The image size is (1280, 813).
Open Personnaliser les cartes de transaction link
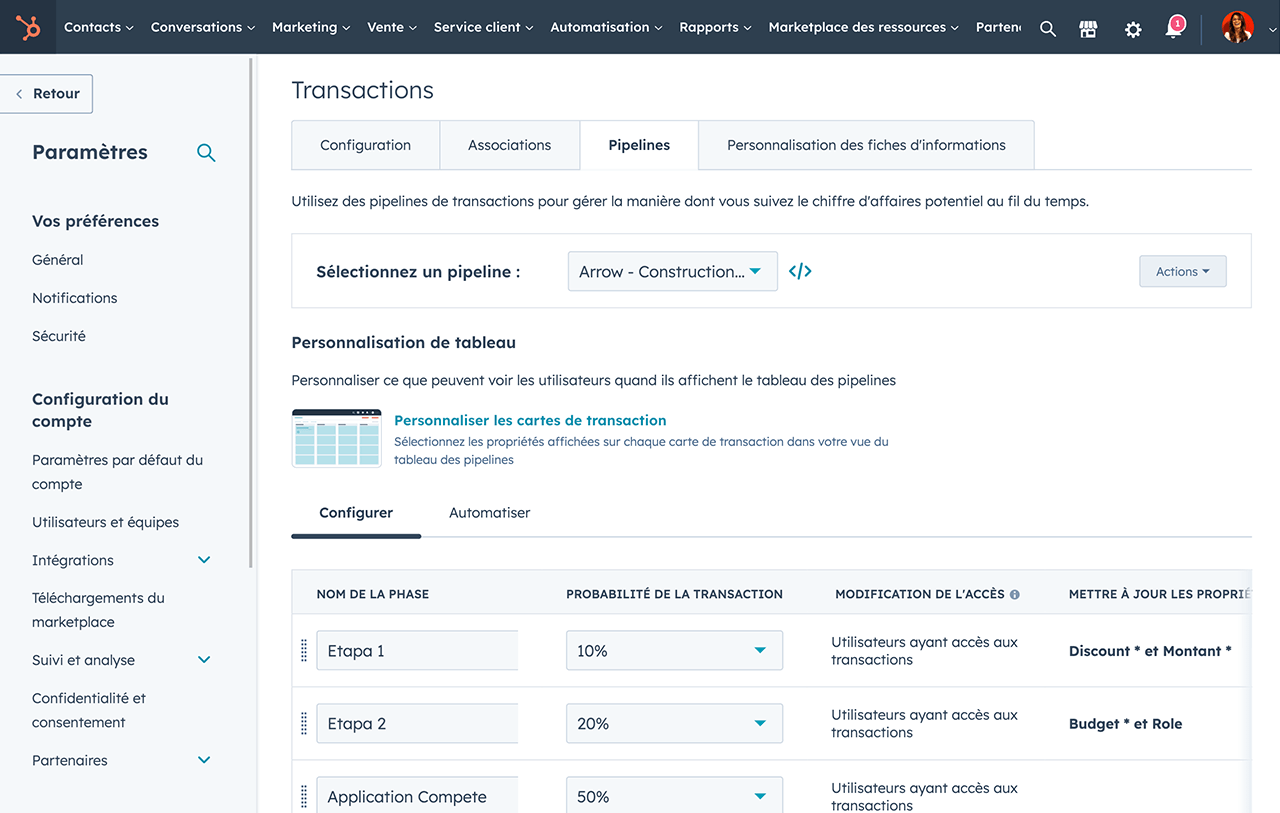530,421
